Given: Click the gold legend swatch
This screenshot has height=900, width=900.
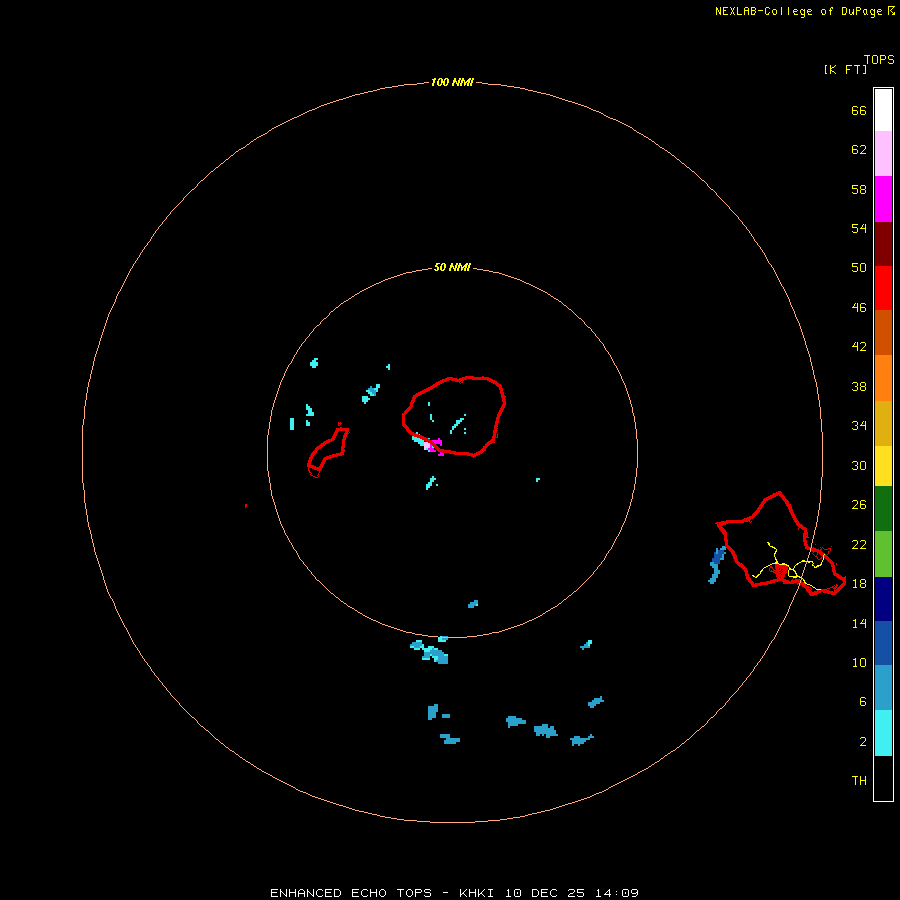Looking at the screenshot, I should click(x=883, y=423).
